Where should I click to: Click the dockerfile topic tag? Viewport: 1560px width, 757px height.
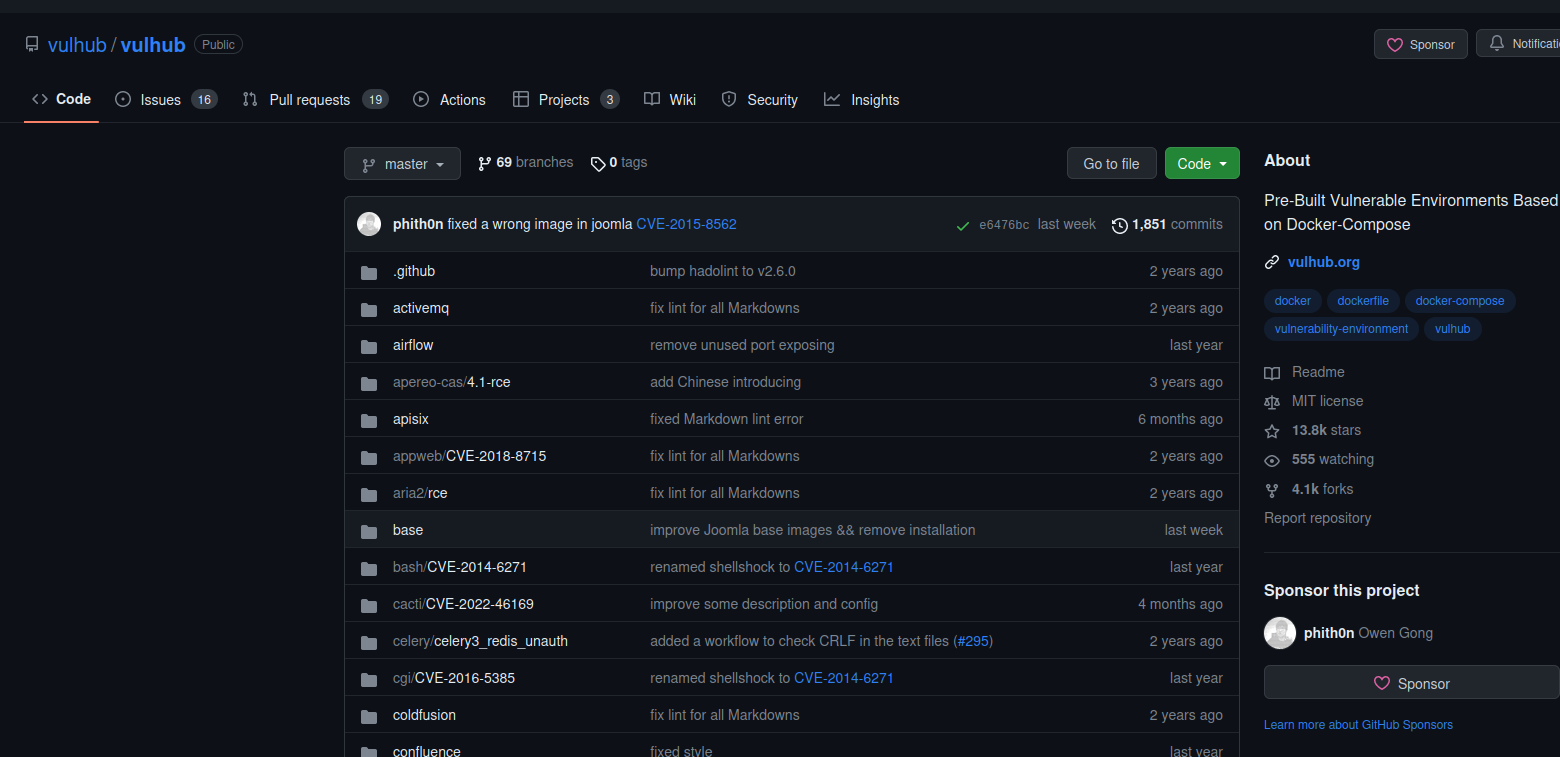(1363, 301)
